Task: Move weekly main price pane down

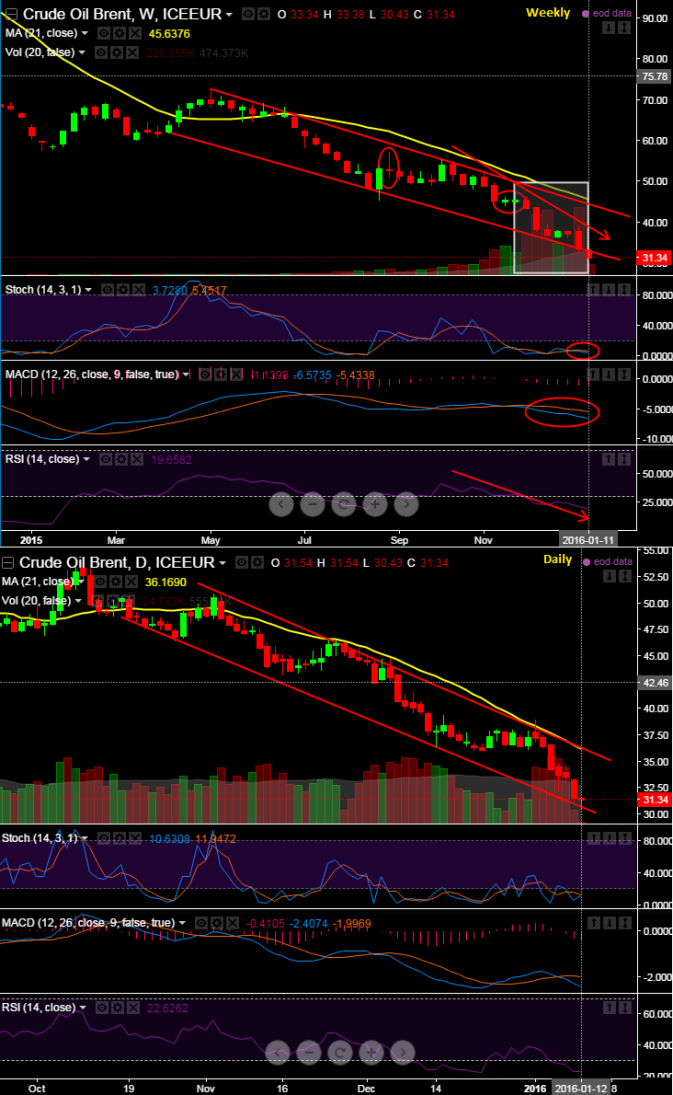Action: click(x=609, y=28)
